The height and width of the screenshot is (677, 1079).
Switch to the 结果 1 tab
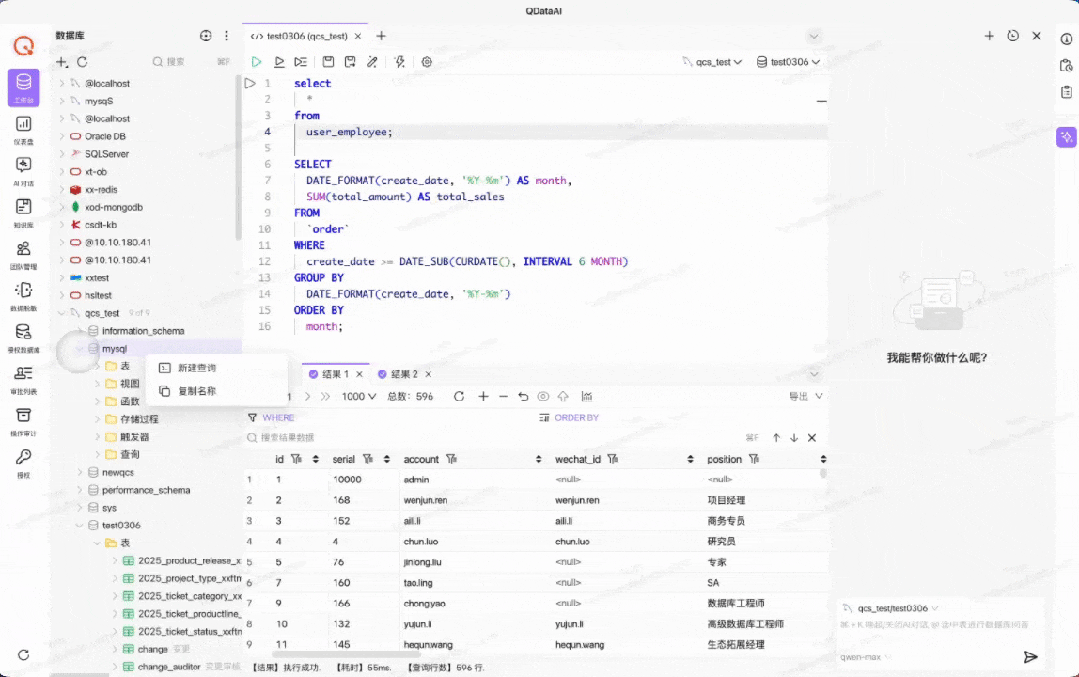pyautogui.click(x=336, y=374)
